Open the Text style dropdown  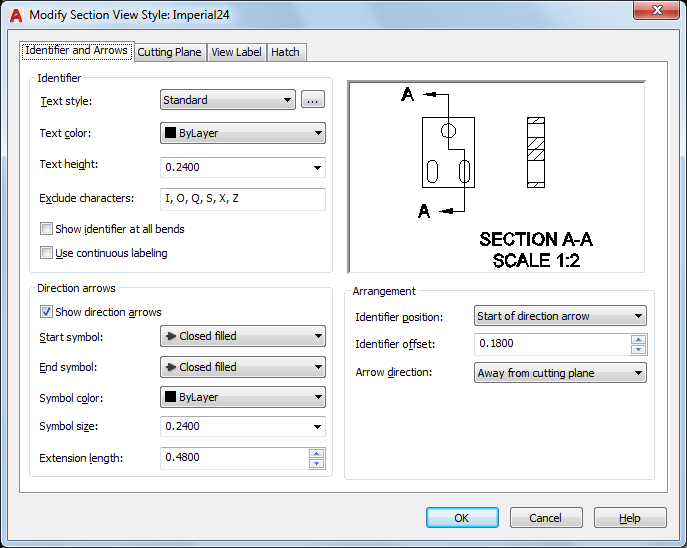[228, 100]
